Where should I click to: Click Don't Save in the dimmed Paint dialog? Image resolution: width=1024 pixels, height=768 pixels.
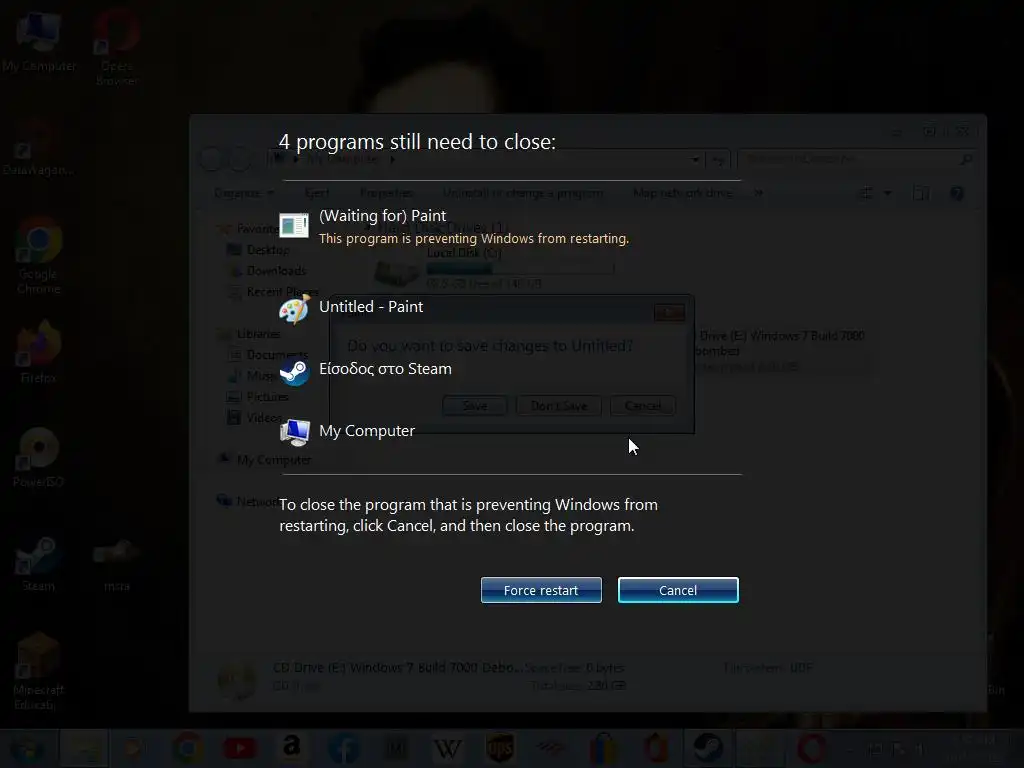(x=559, y=406)
